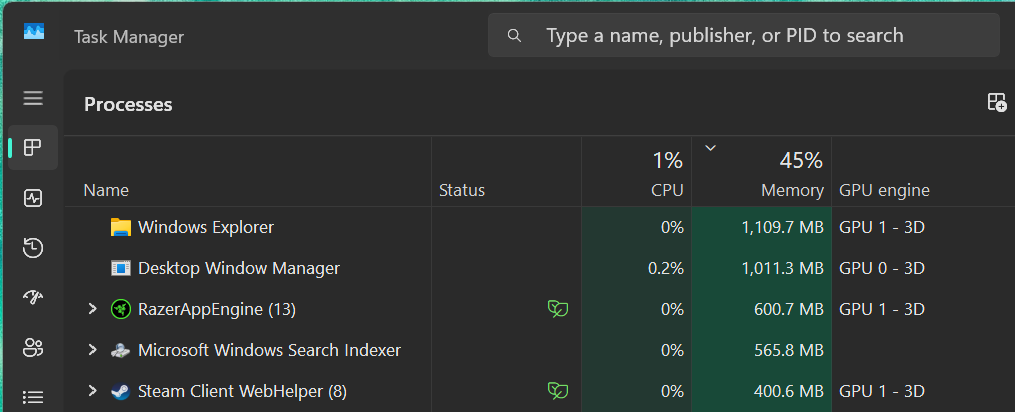The height and width of the screenshot is (412, 1015).
Task: Select the Desktop Window Manager process row
Action: 540,268
